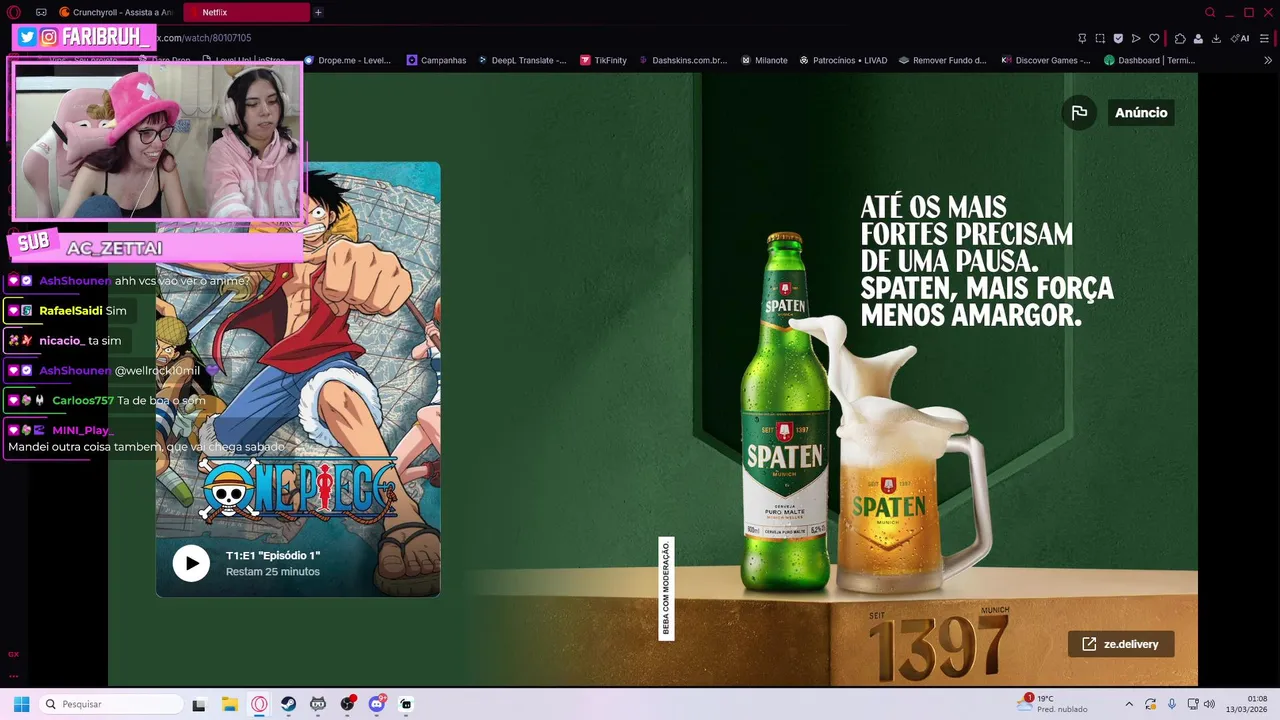Open the TikFinity bookmark
1280x720 pixels.
603,60
